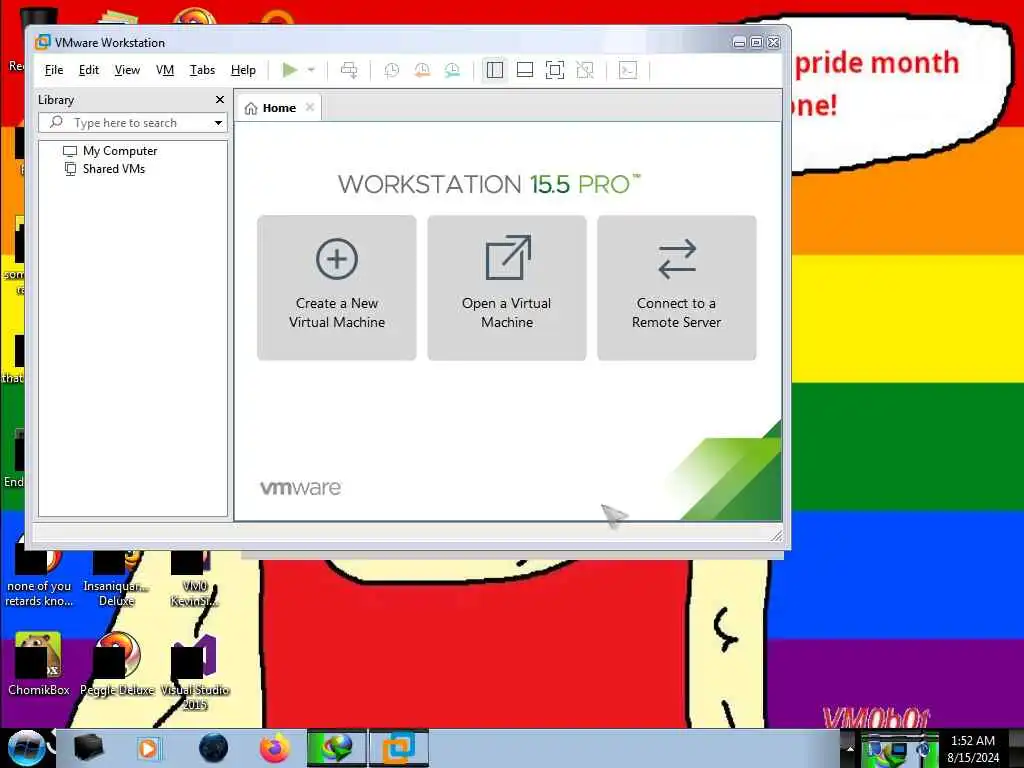Screen dimensions: 1024x768
Task: Click the Windows Media Player taskbar icon
Action: [148, 748]
